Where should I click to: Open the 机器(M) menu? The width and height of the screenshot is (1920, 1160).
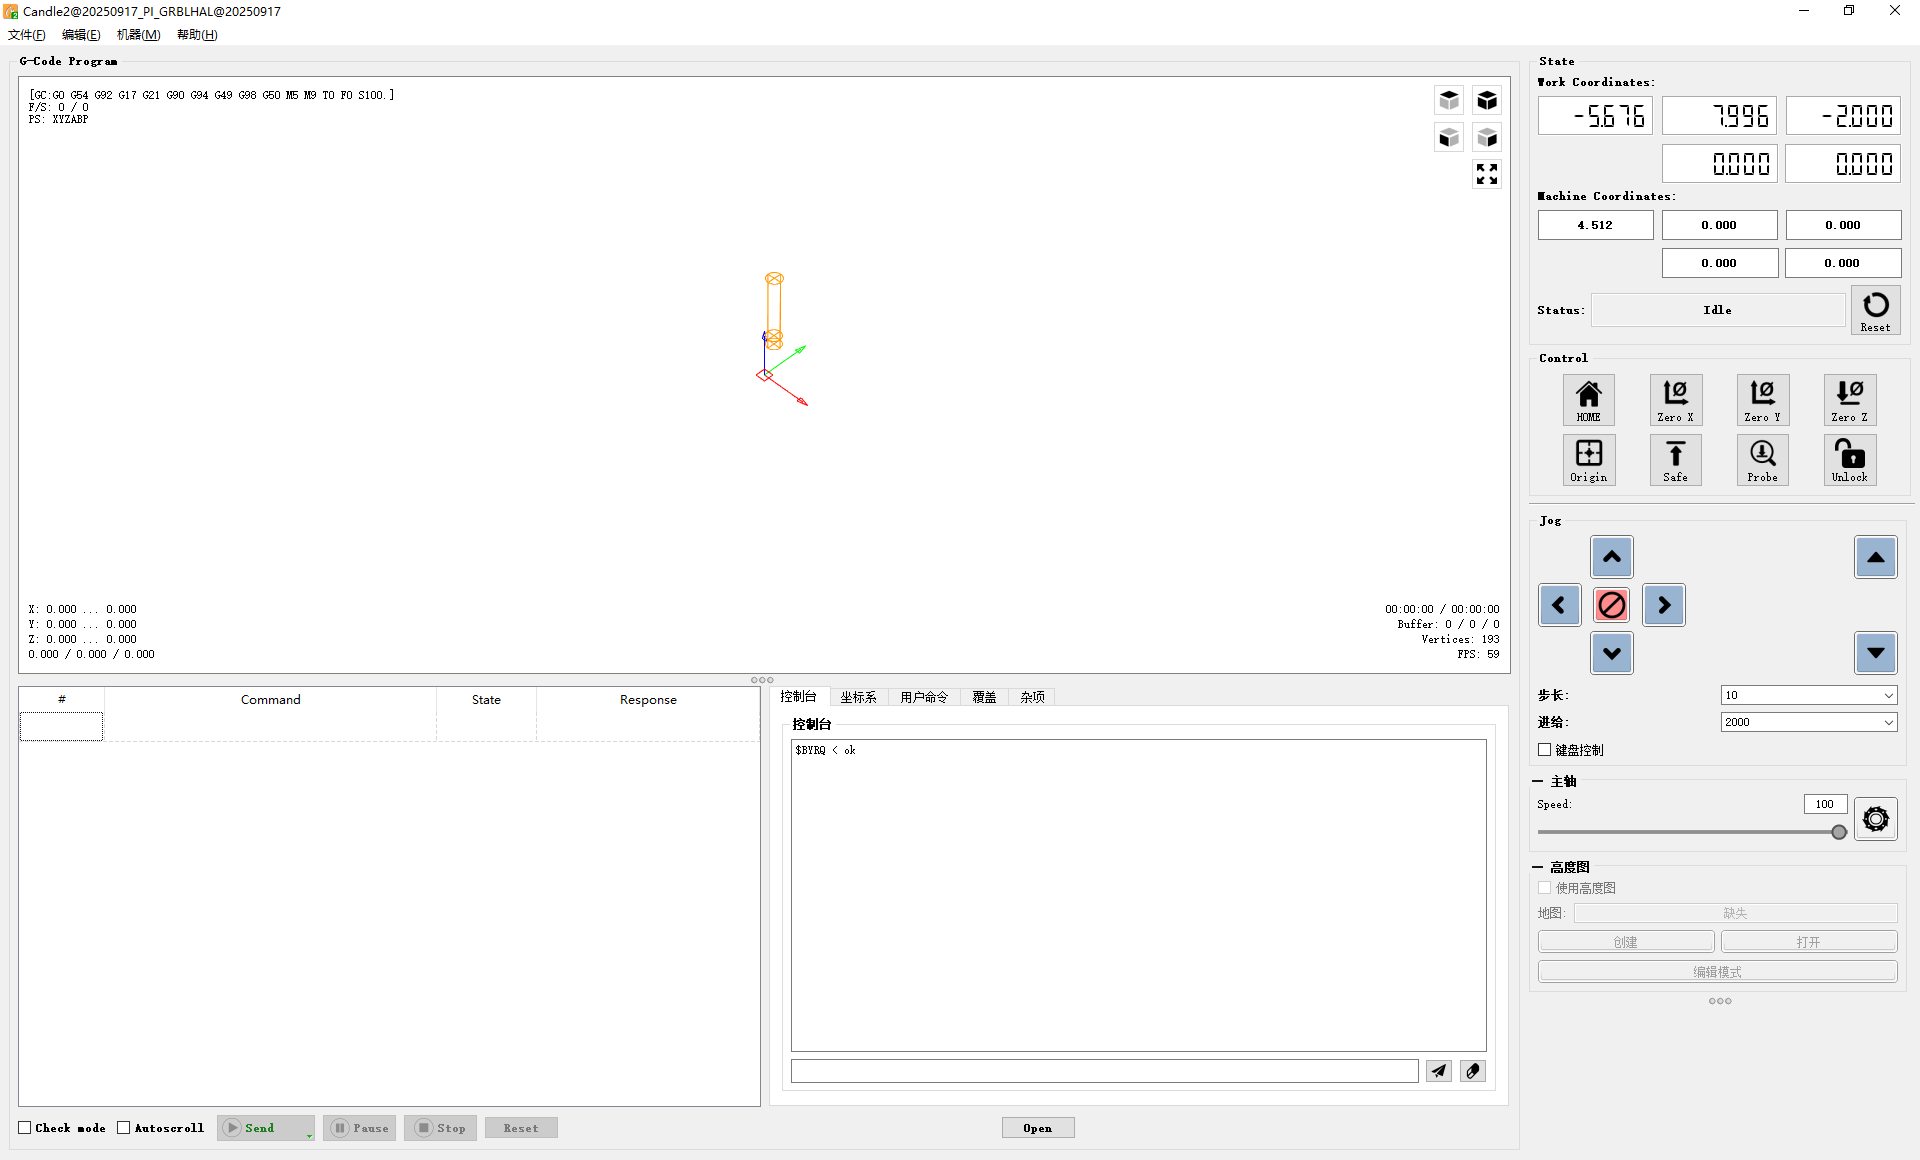point(138,35)
